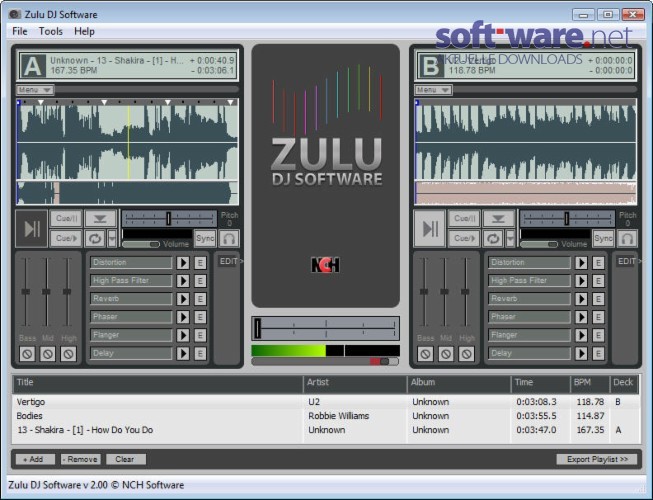Select the Shakira How Do You Do row
The width and height of the screenshot is (653, 500).
pos(326,430)
